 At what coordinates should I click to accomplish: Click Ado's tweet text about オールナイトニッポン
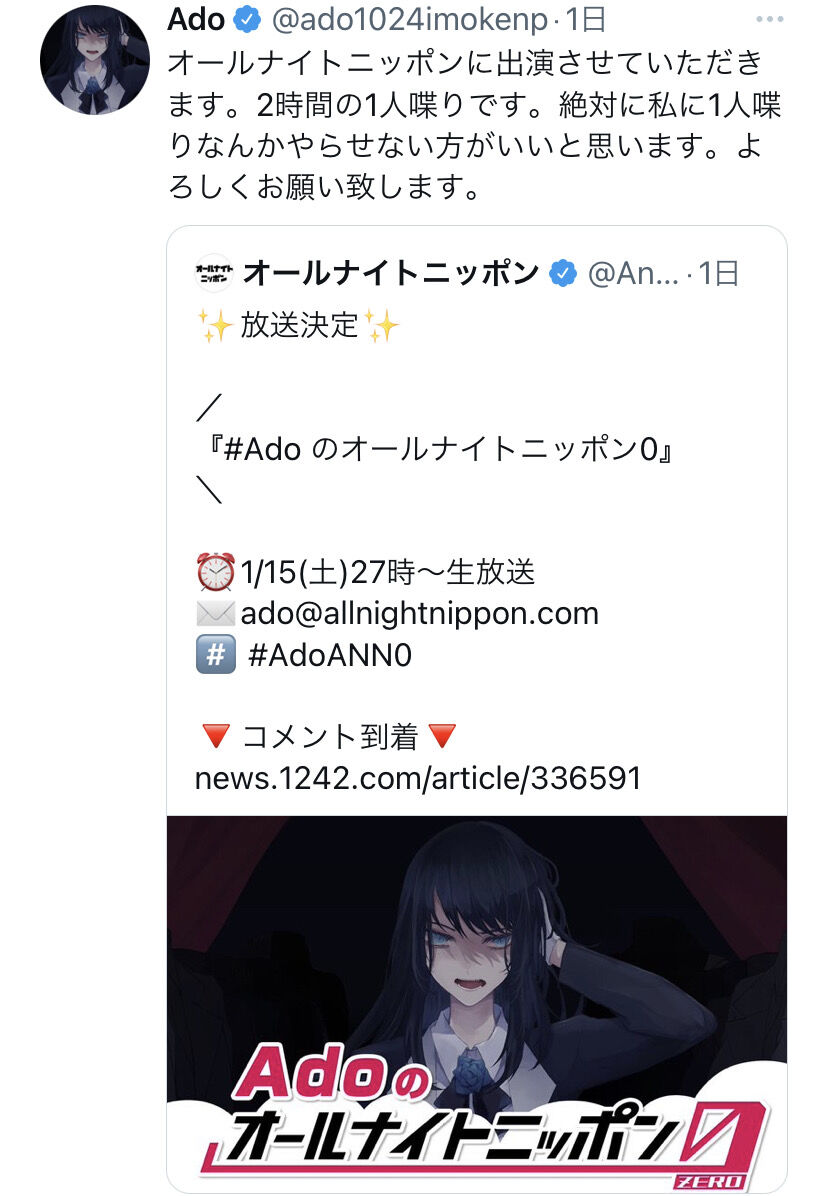474,124
